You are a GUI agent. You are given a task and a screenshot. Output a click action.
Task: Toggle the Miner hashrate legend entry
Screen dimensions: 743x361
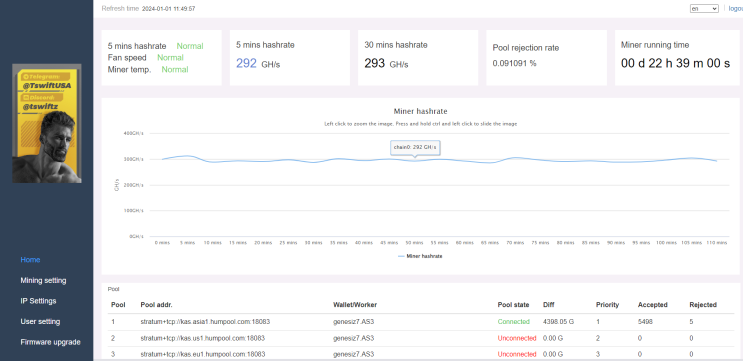pos(420,256)
